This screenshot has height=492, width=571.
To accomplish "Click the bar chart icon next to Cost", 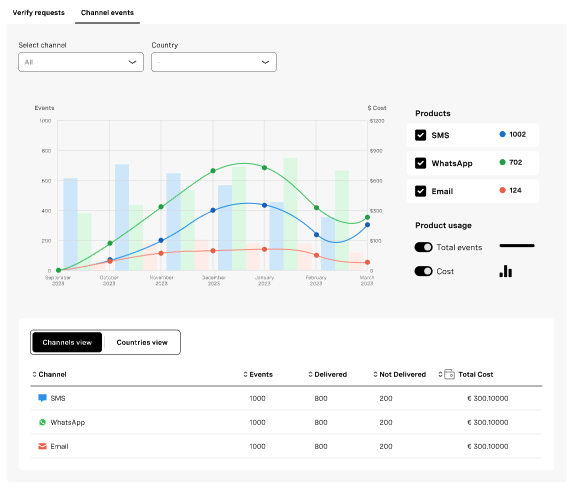I will click(x=505, y=271).
